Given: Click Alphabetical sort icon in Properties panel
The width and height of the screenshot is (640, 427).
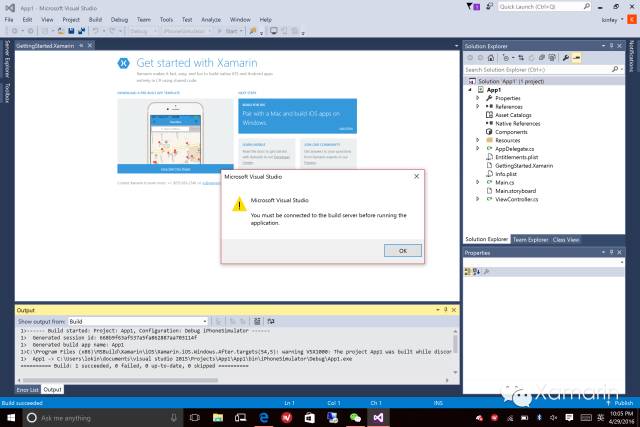Looking at the screenshot, I should click(476, 271).
